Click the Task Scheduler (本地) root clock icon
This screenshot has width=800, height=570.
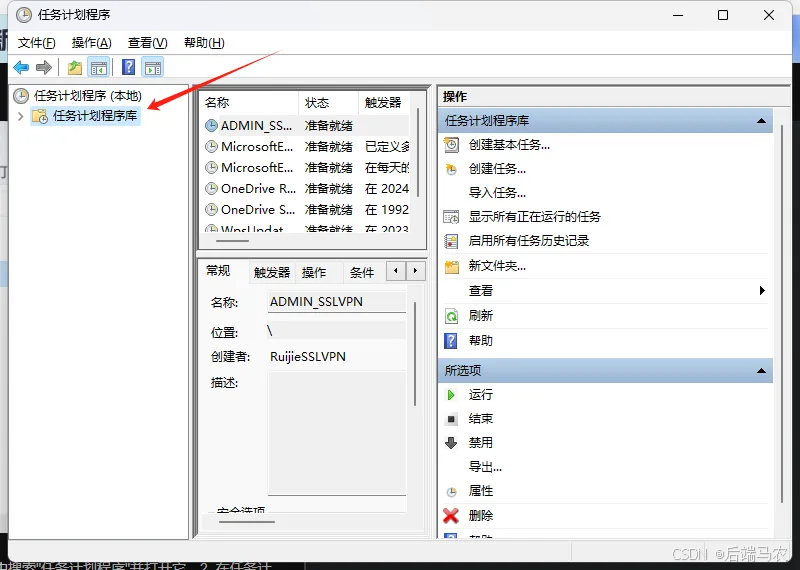click(x=21, y=96)
